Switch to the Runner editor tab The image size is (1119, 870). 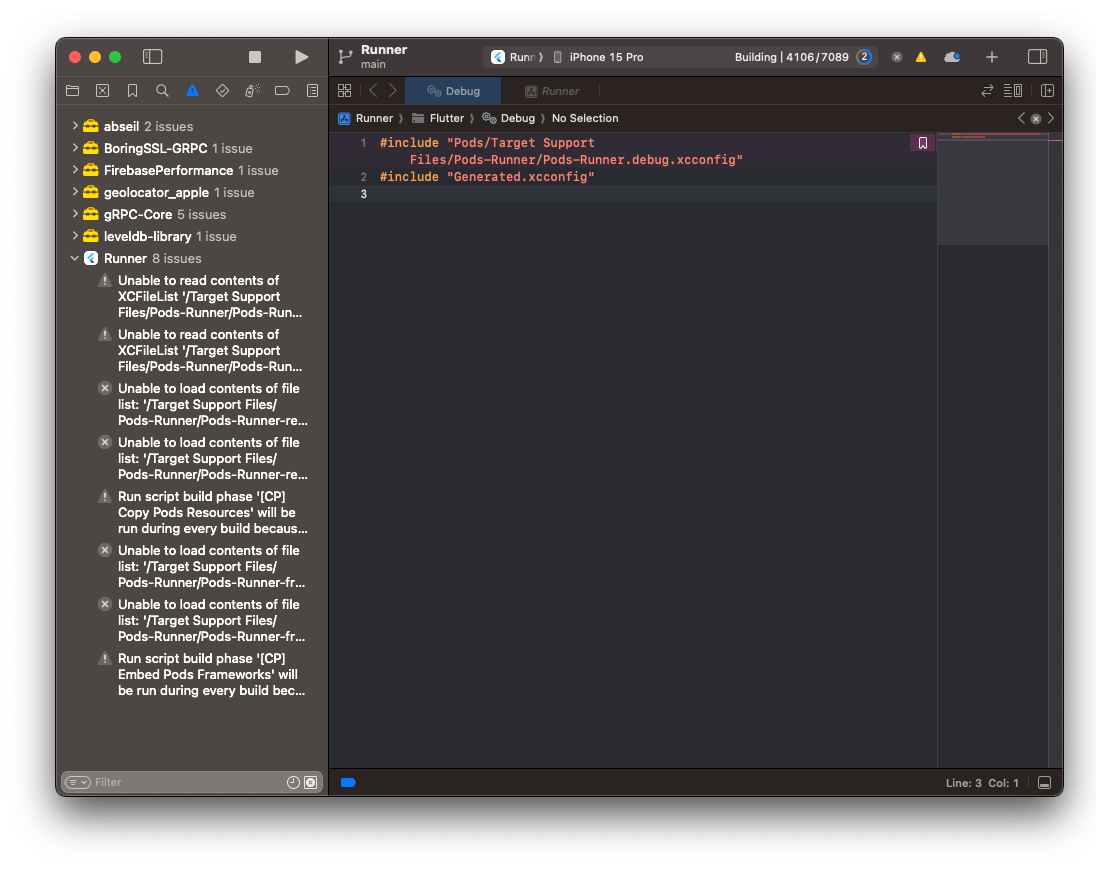coord(552,91)
